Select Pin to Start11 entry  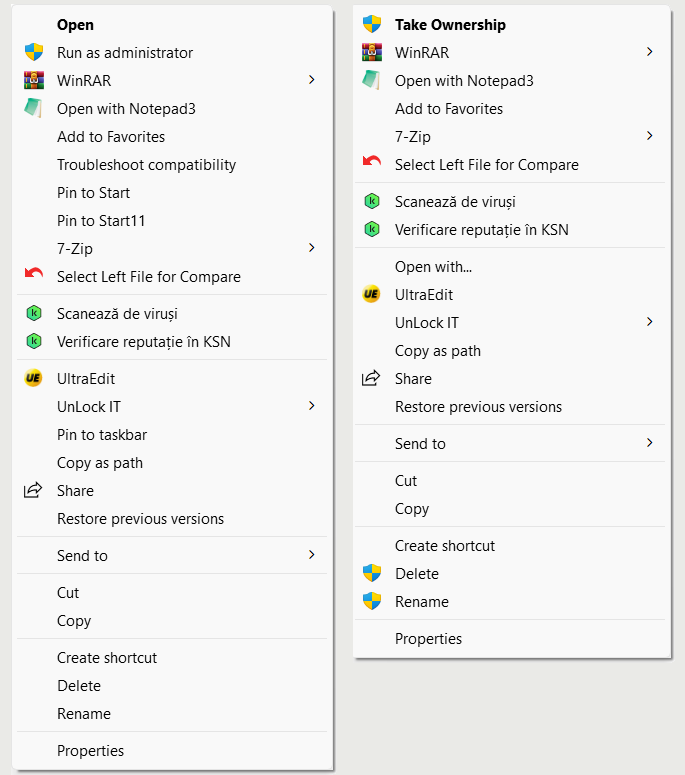click(x=101, y=220)
